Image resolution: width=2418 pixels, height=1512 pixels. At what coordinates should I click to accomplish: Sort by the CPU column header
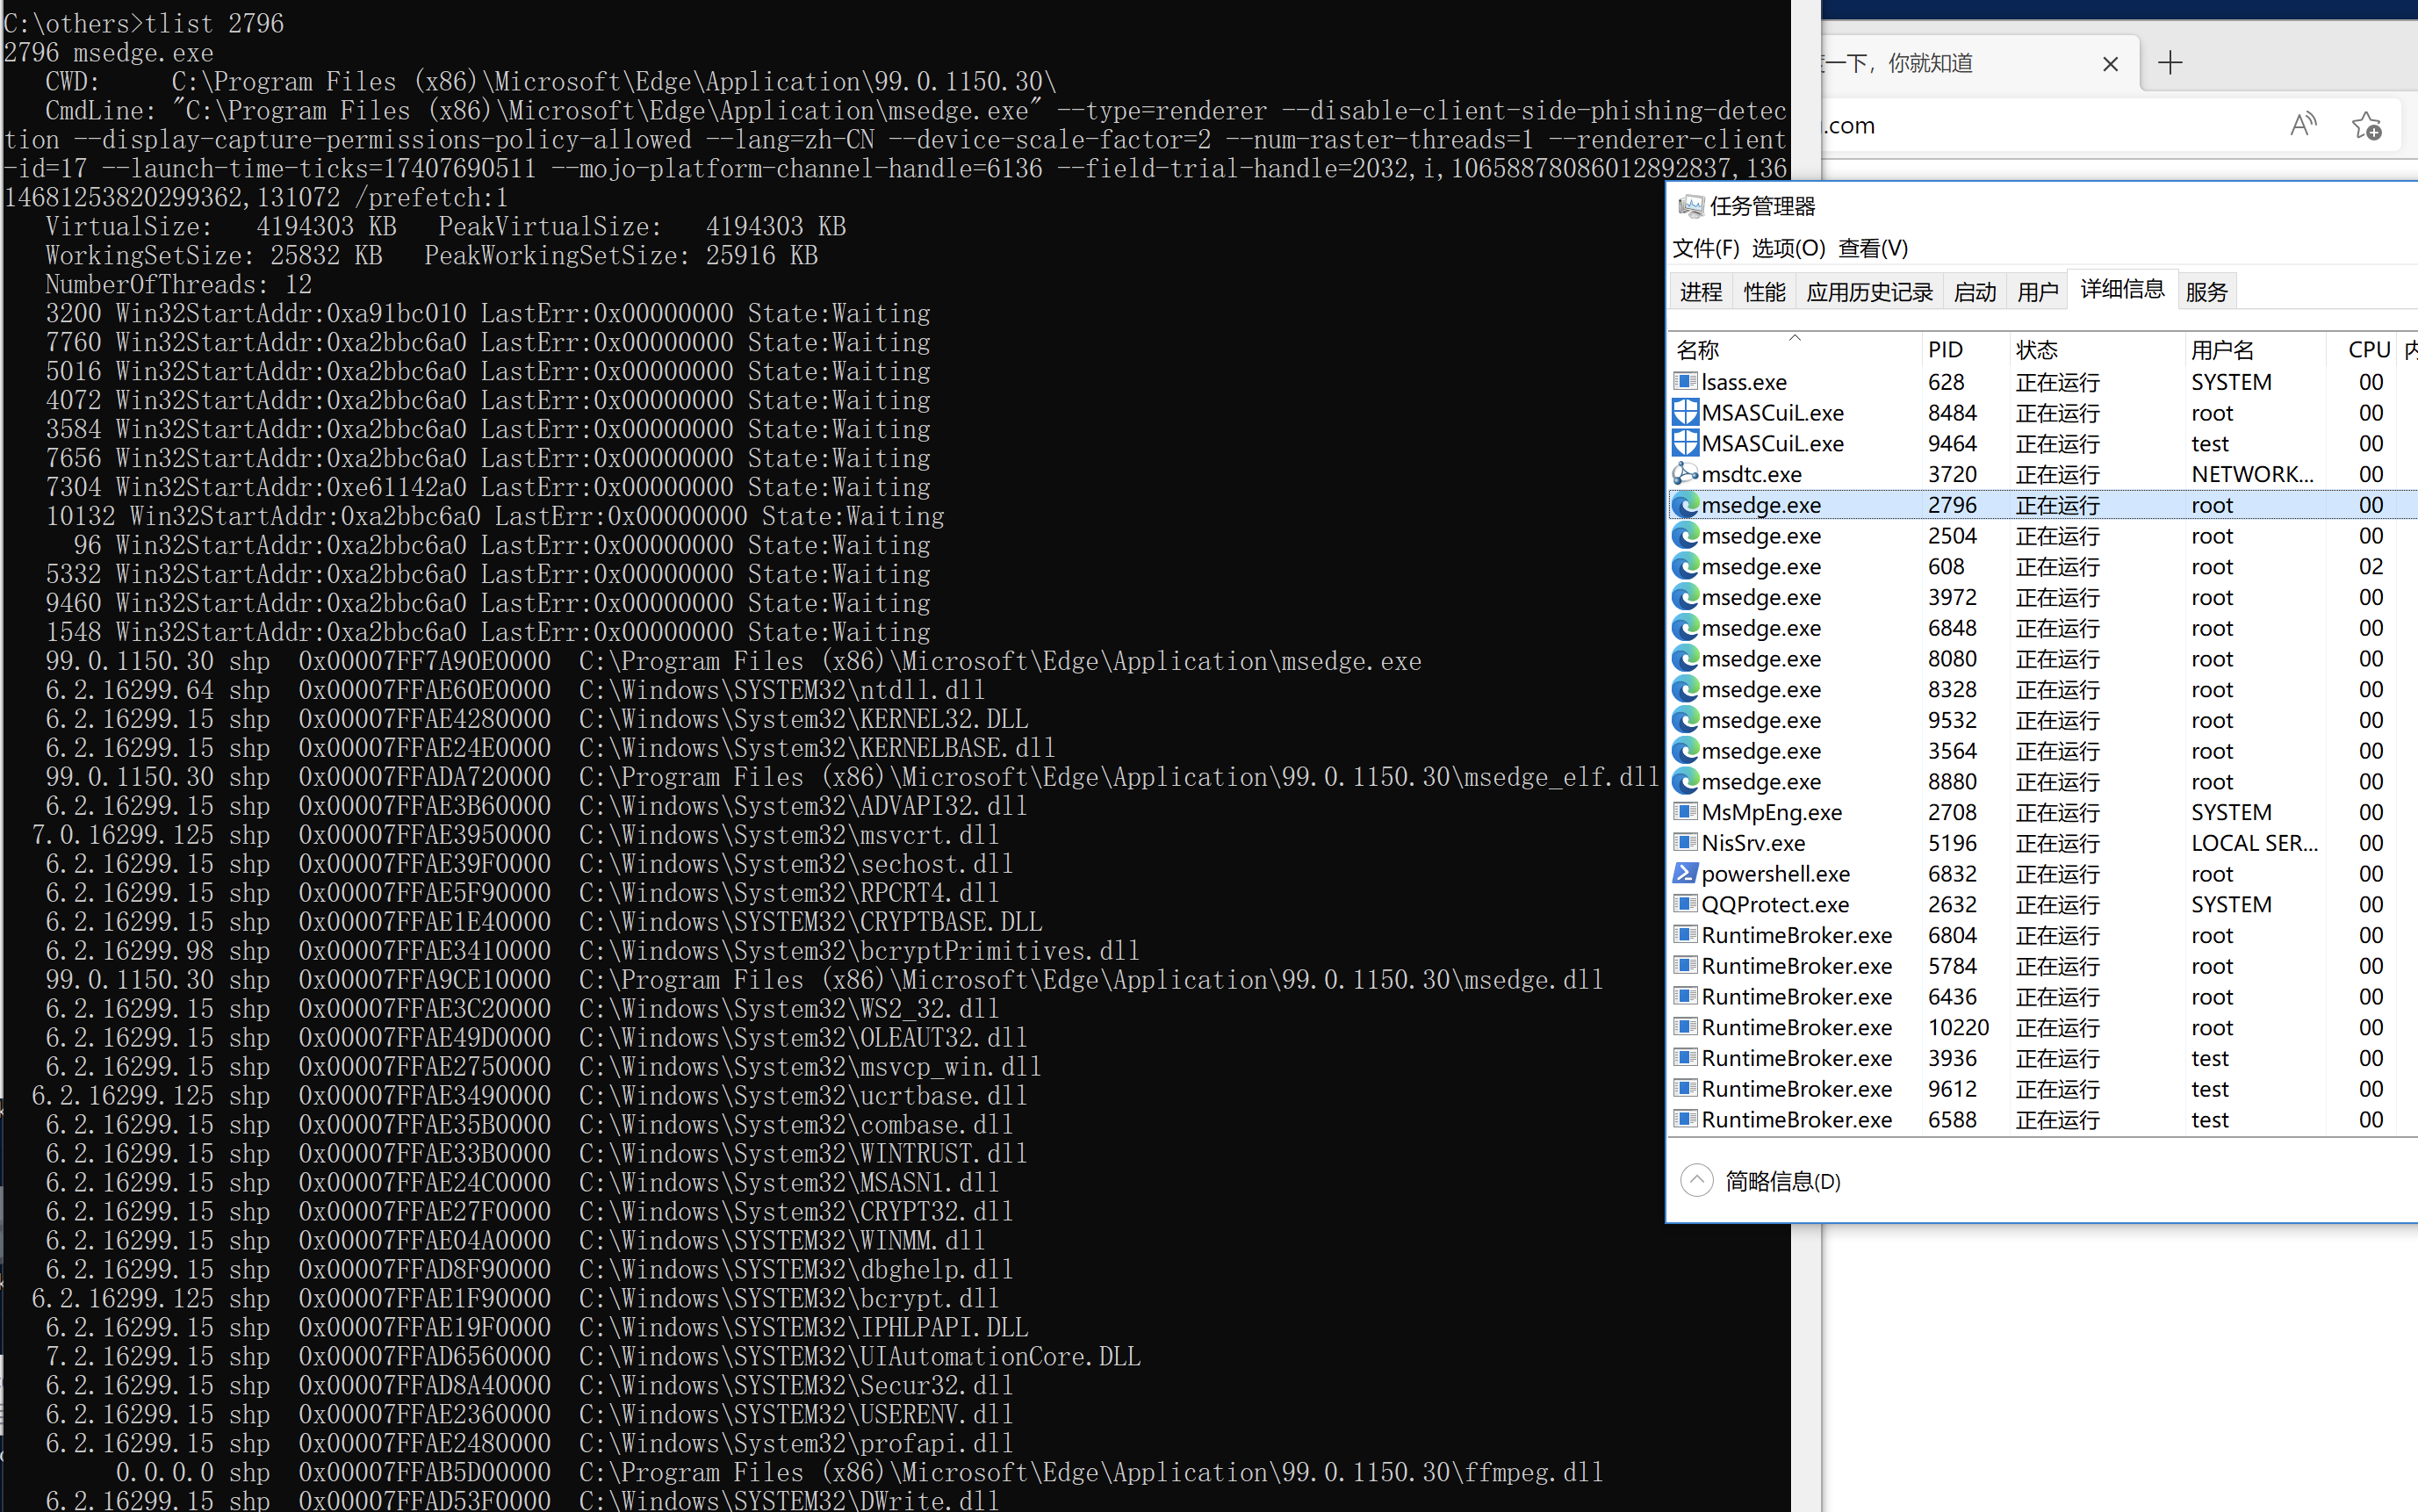point(2368,350)
